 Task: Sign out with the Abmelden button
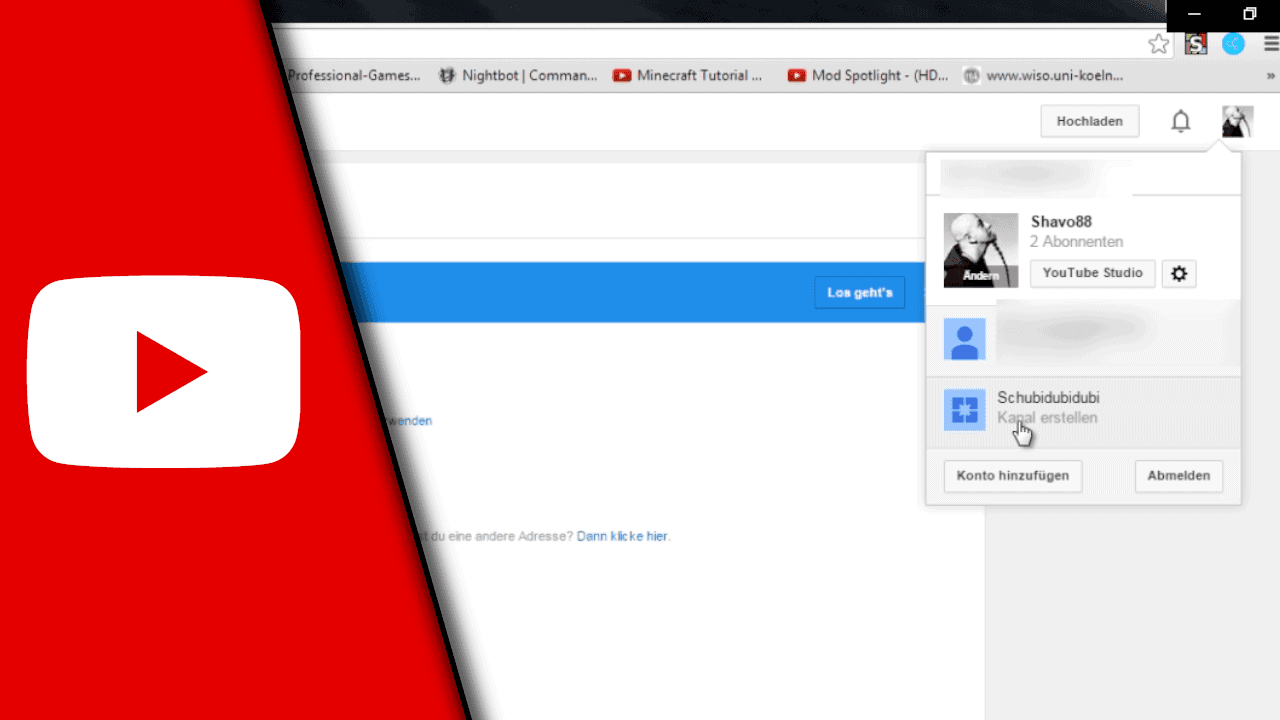tap(1179, 476)
